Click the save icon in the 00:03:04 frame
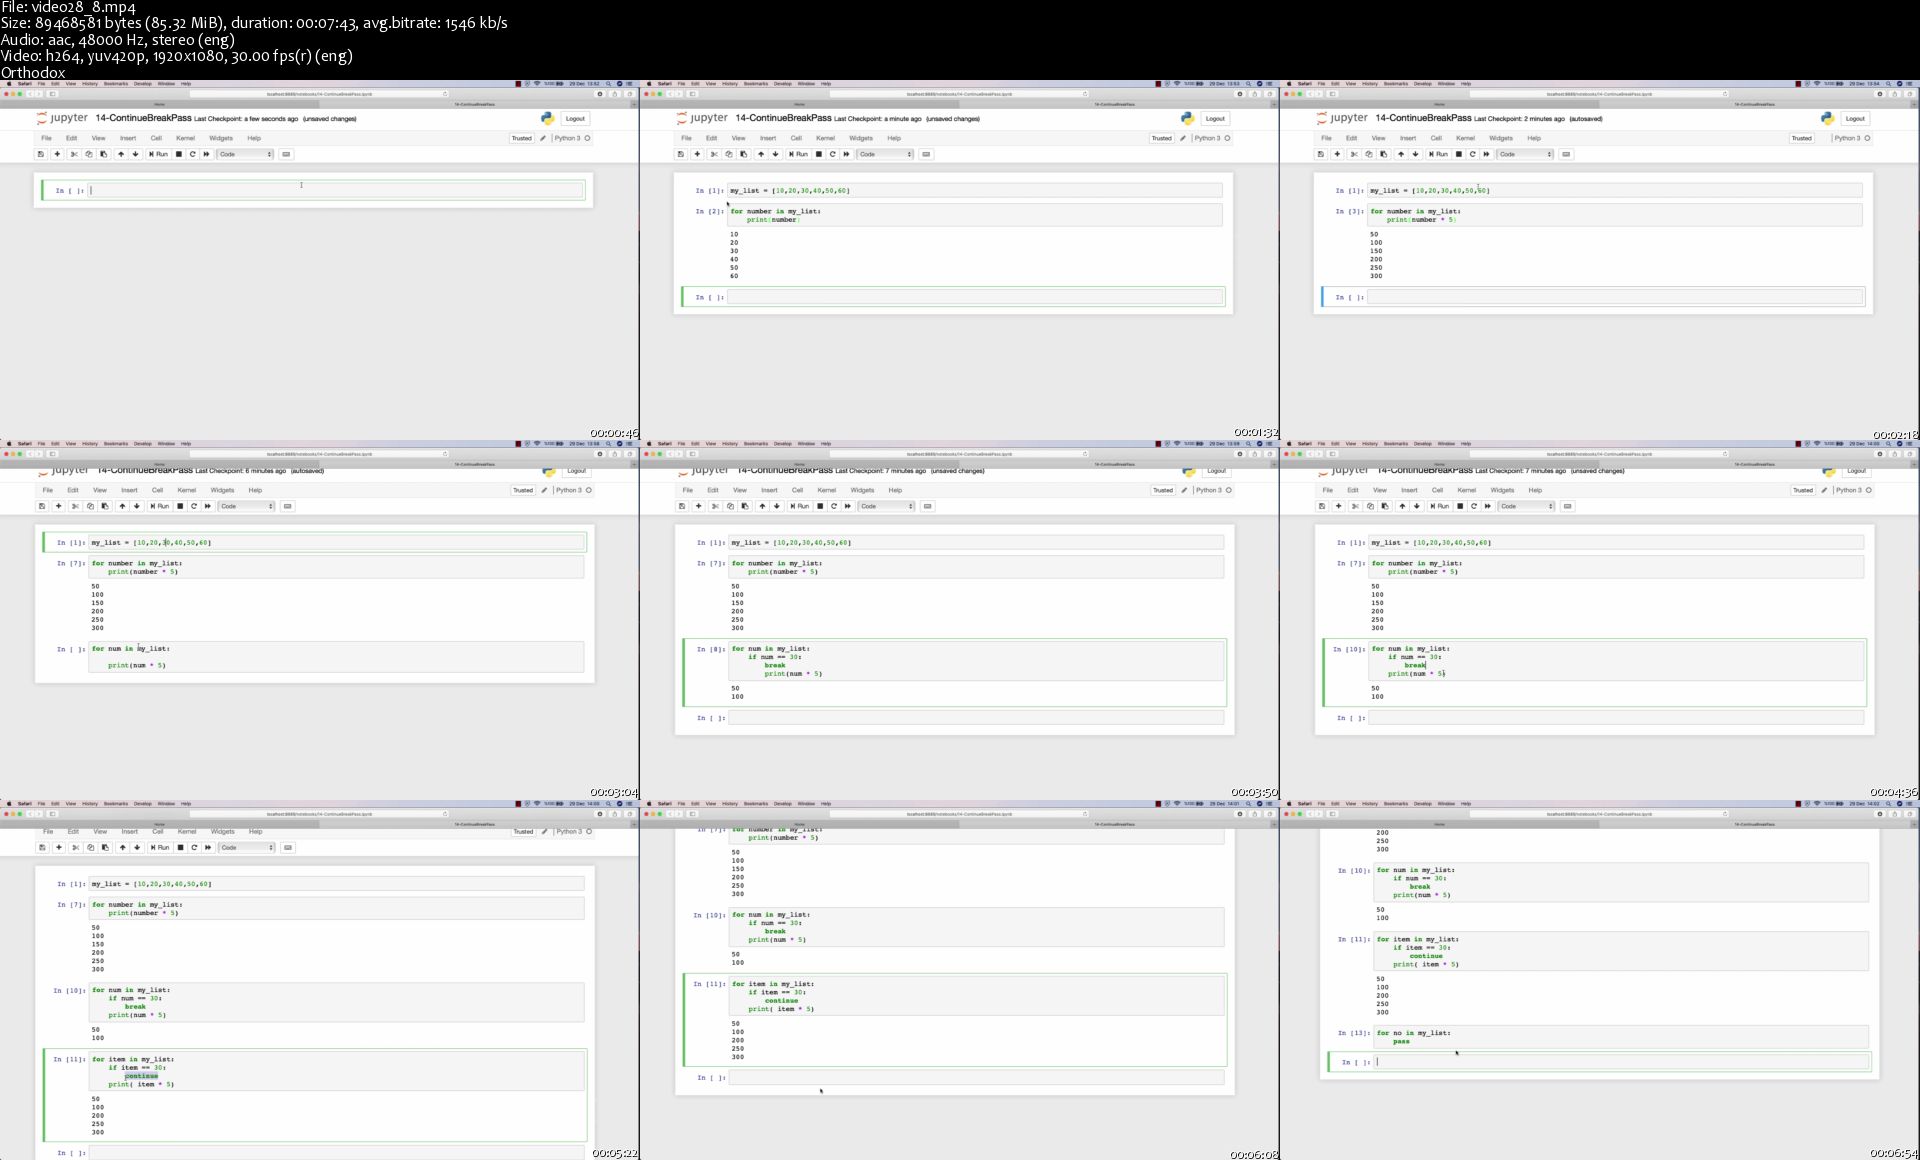 click(42, 506)
